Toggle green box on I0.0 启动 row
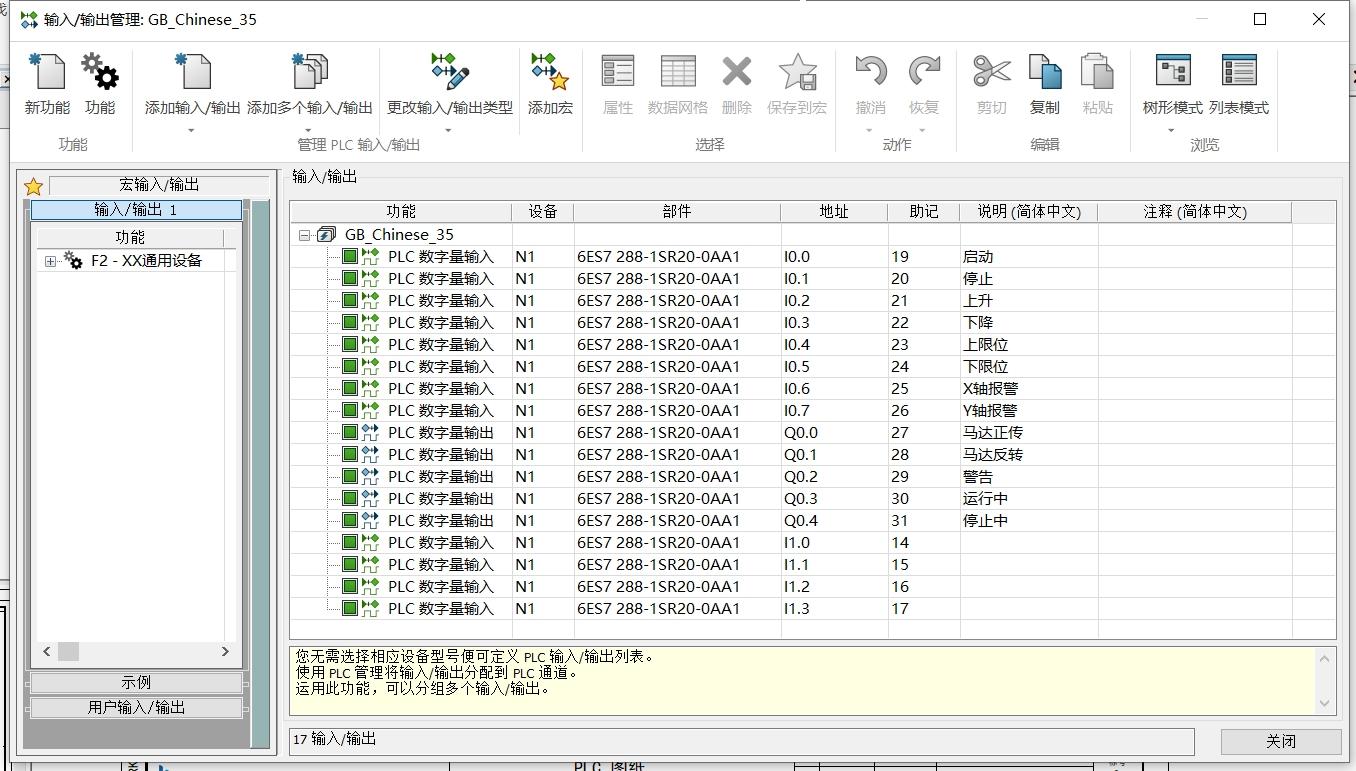1356x771 pixels. [x=349, y=256]
